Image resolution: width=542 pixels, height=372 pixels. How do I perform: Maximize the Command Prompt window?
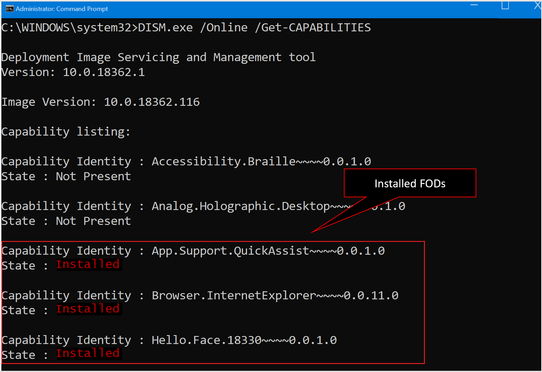coord(505,5)
